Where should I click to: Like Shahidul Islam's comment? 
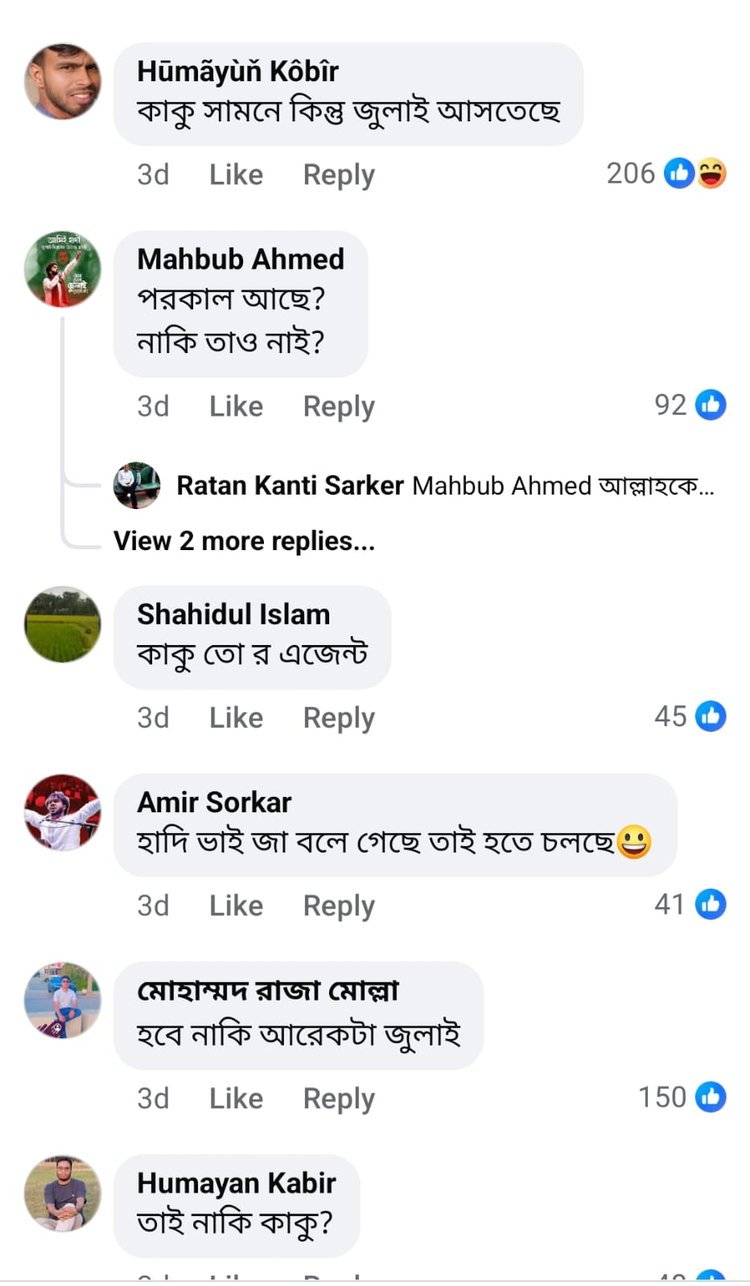(236, 717)
